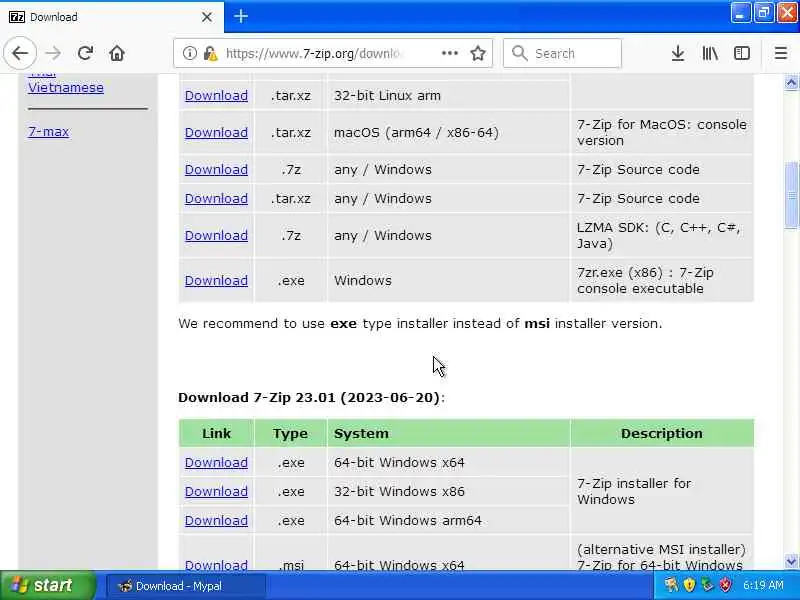Viewport: 800px width, 600px height.
Task: Show site information icon in address bar
Action: 190,53
